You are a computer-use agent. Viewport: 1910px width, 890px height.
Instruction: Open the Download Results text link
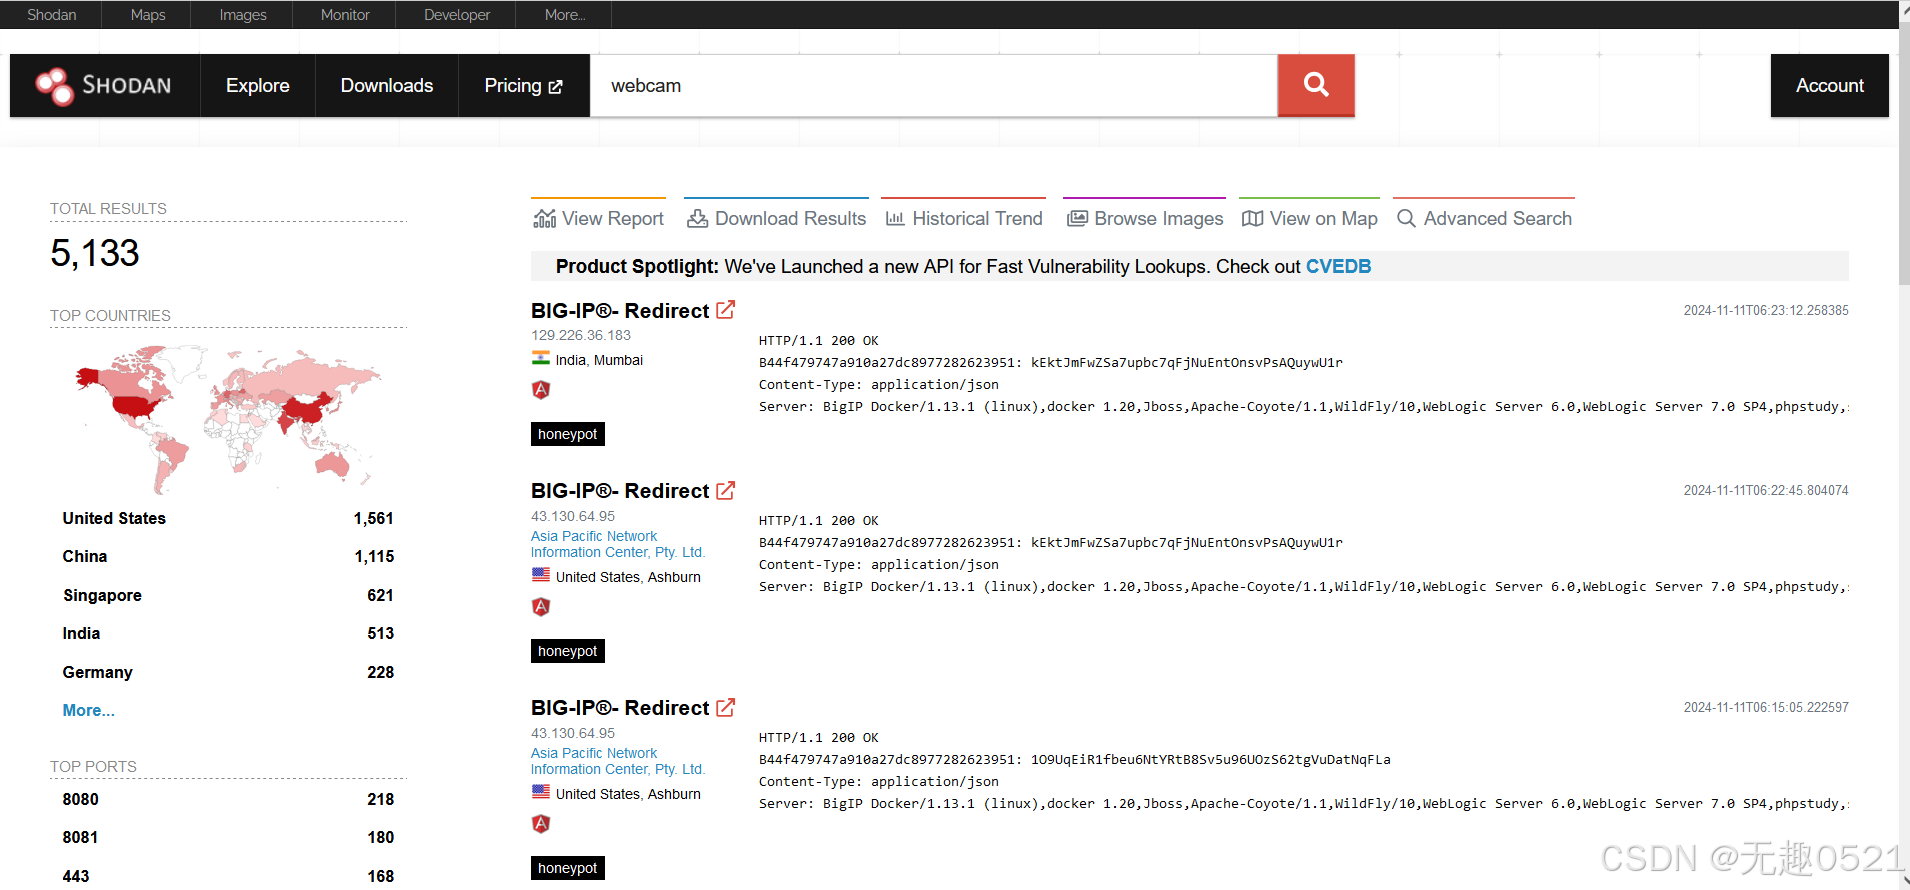(x=791, y=218)
